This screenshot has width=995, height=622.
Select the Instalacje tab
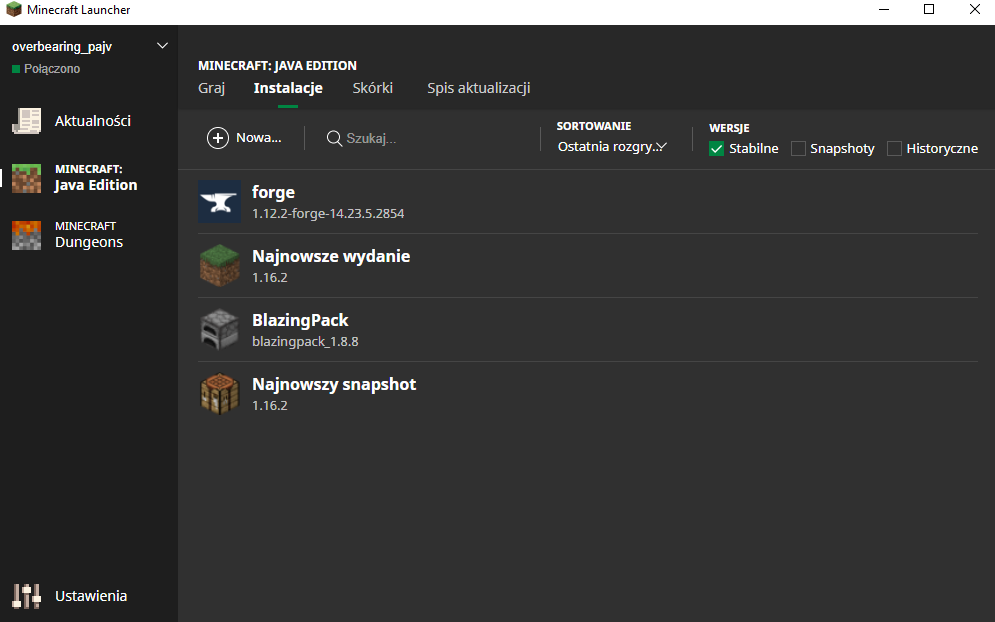[288, 88]
